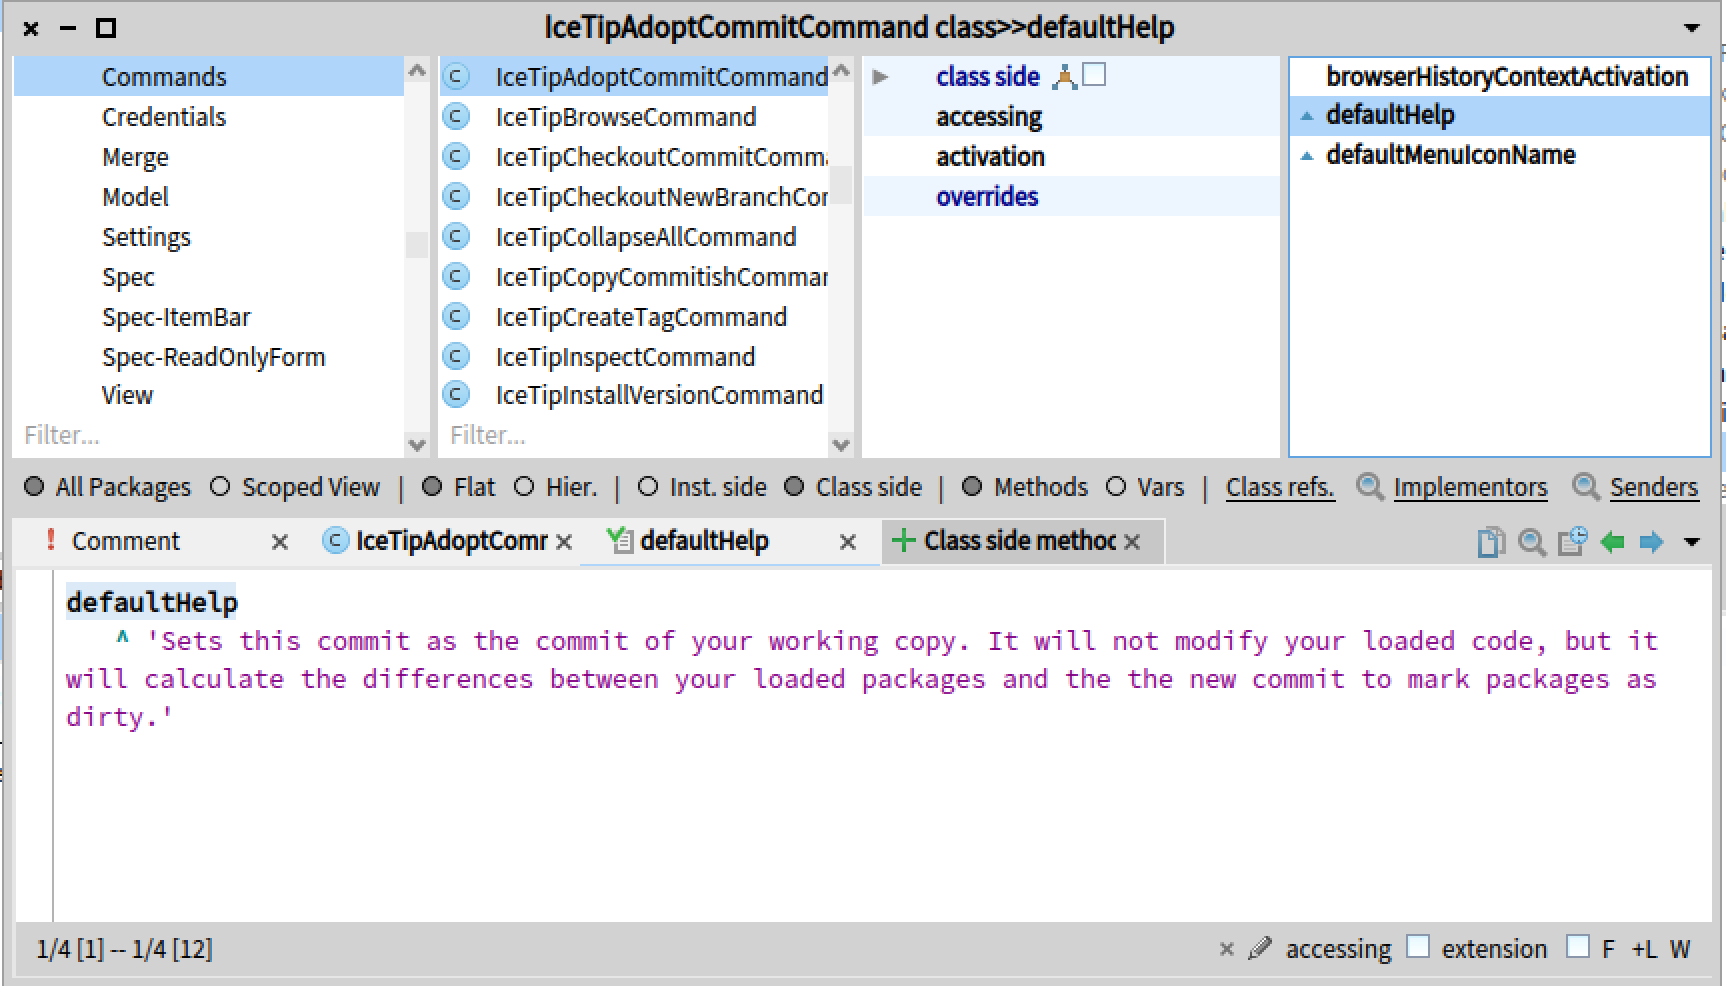Expand the class side tree arrow
This screenshot has height=986, width=1726.
tap(880, 77)
